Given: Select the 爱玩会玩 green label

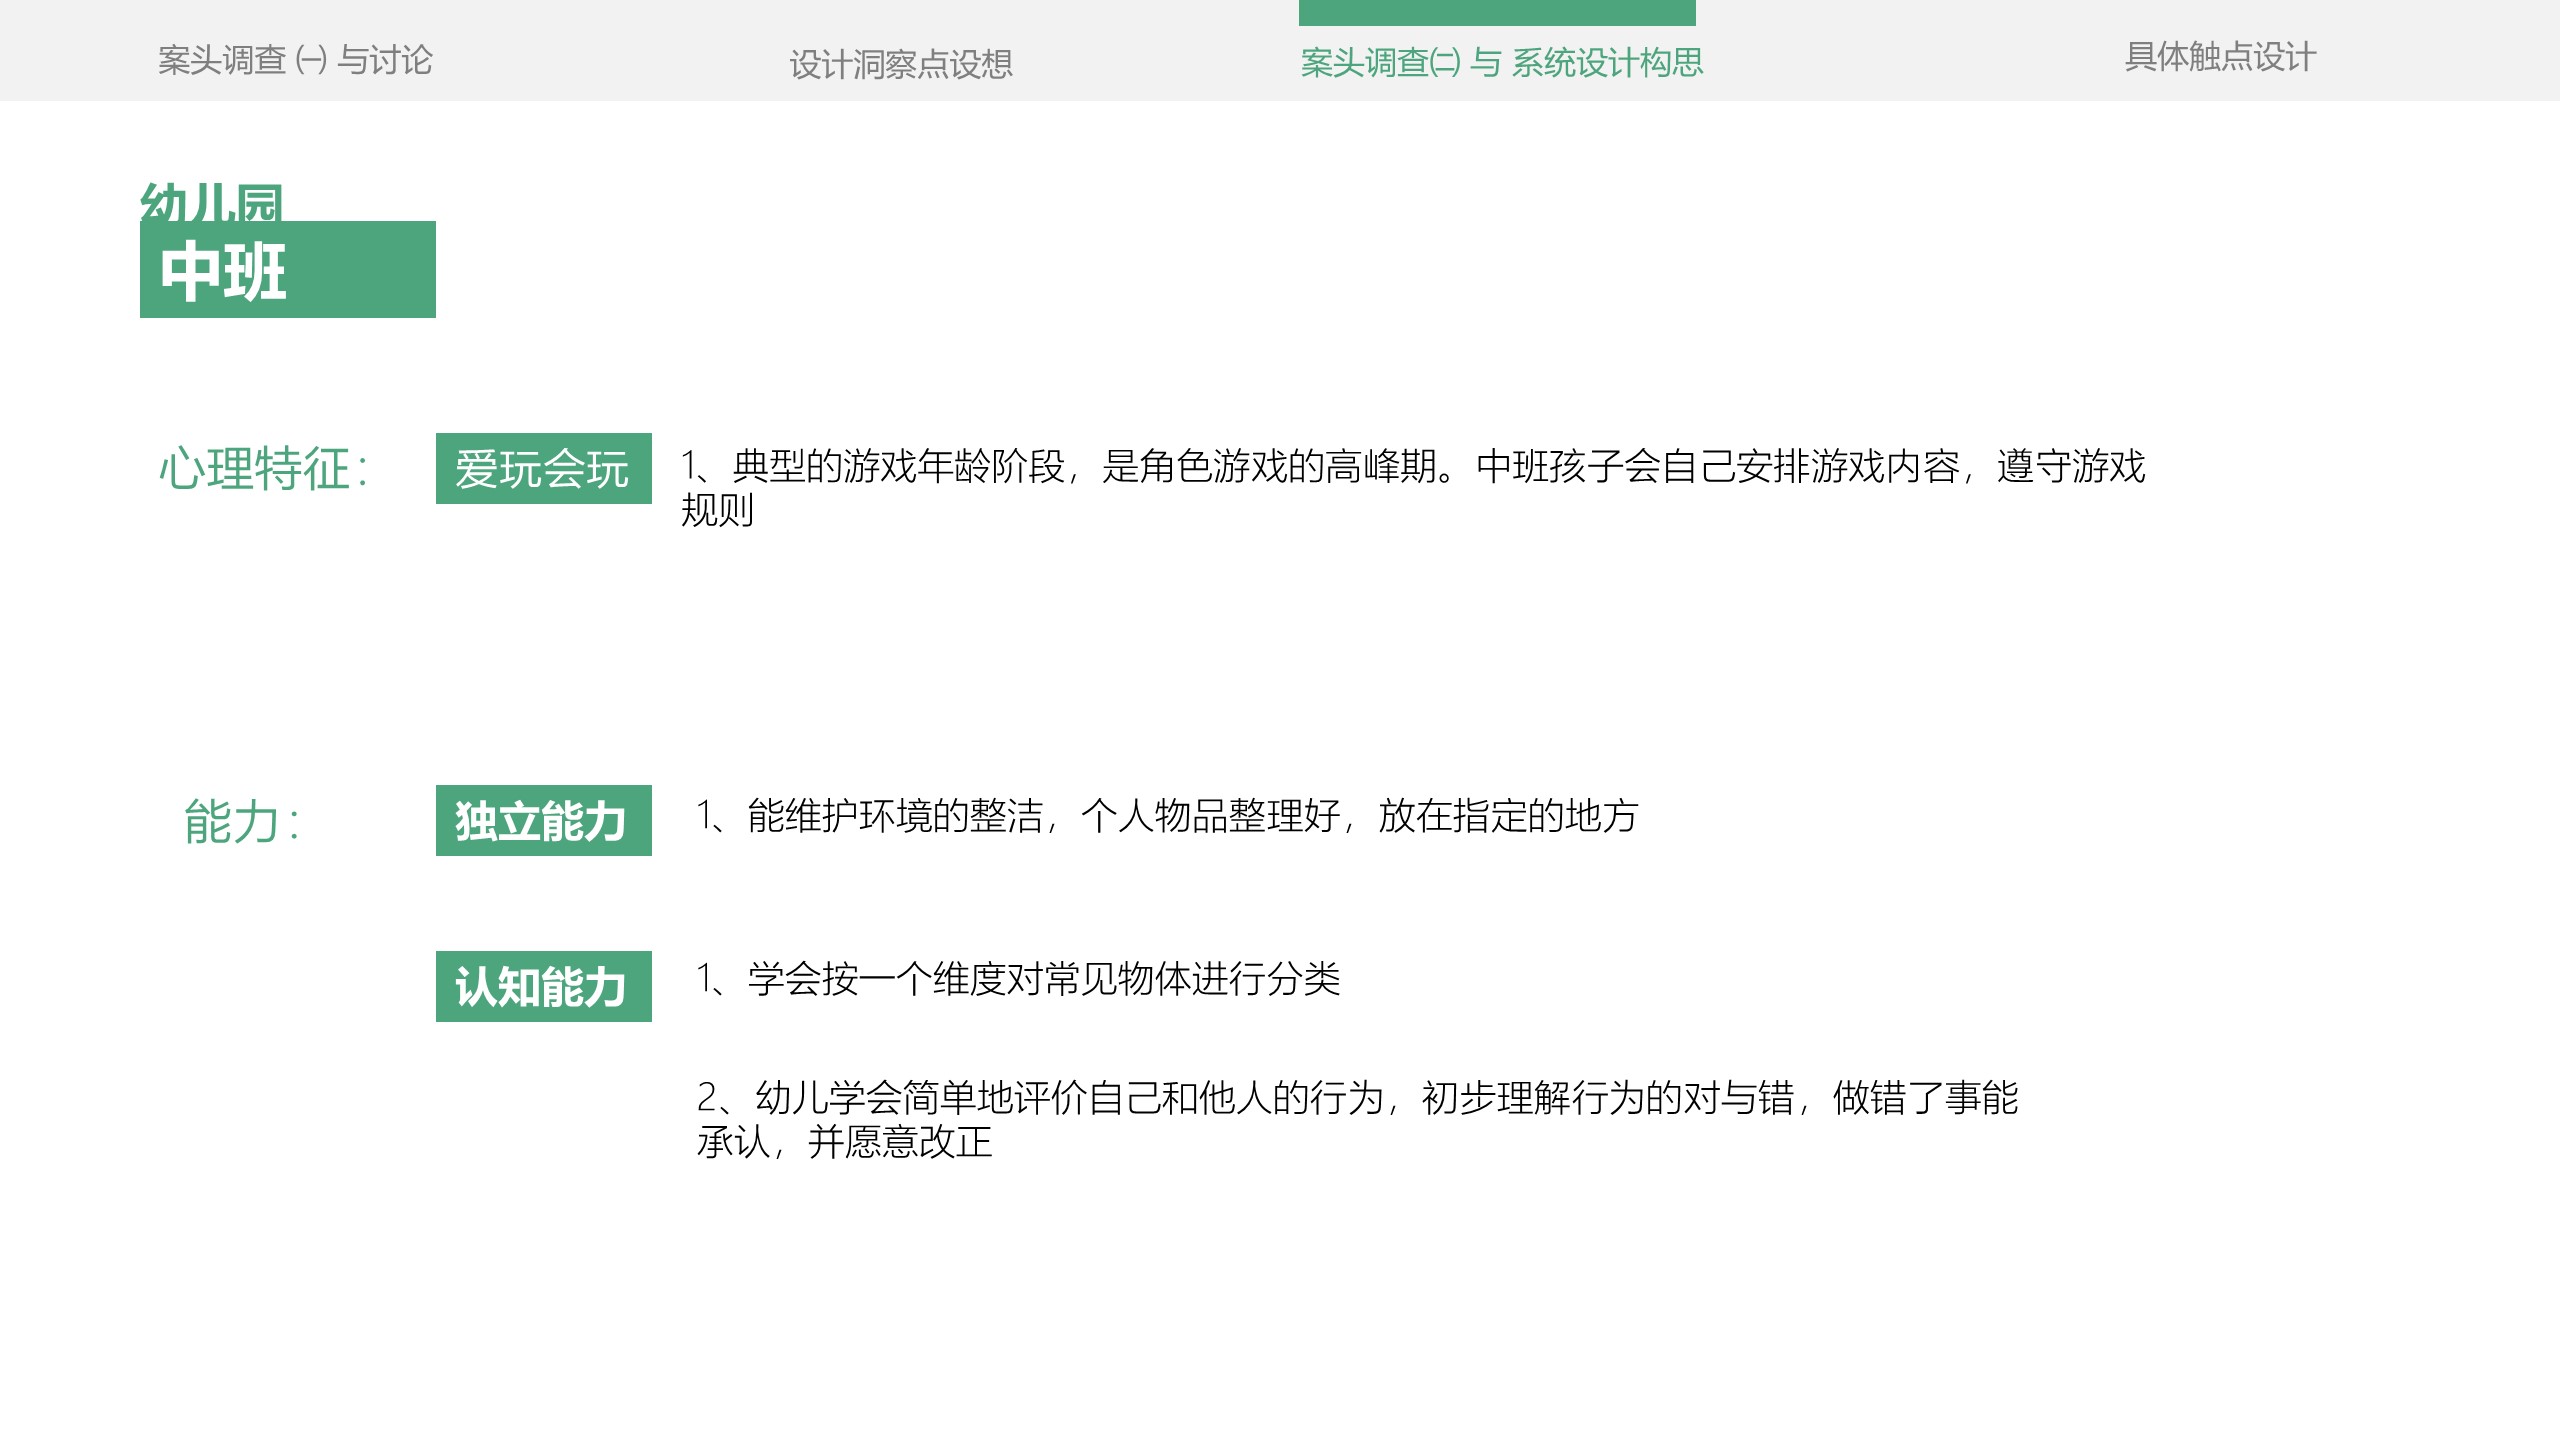Looking at the screenshot, I should pyautogui.click(x=543, y=468).
